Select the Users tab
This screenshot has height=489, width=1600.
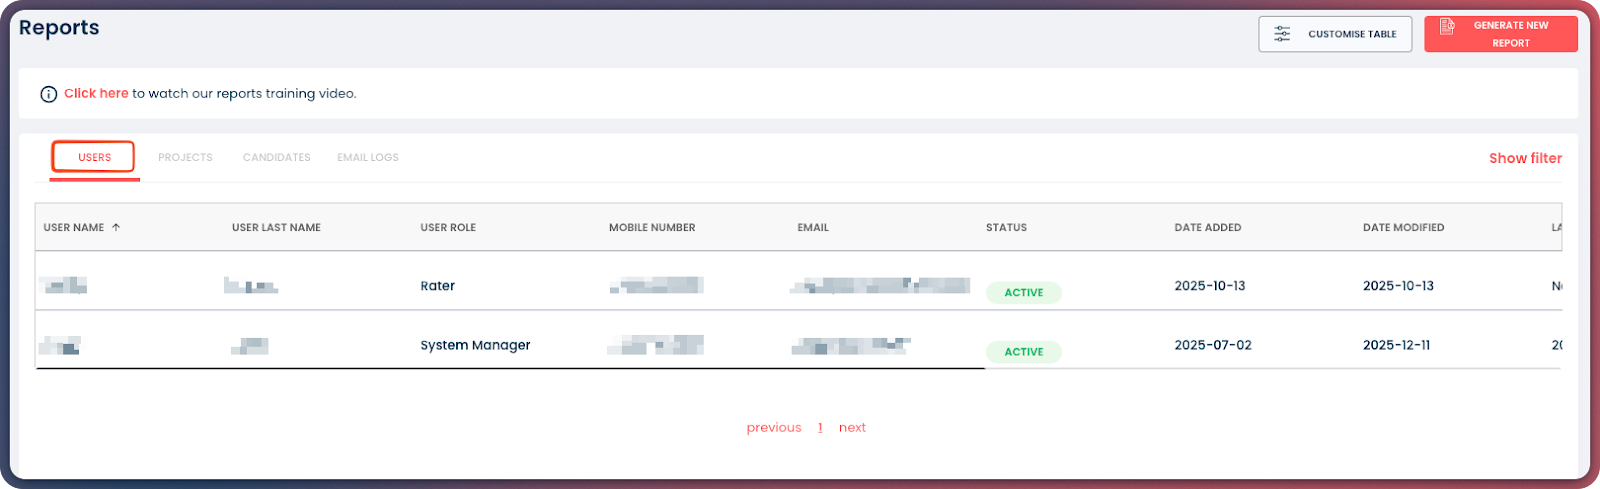[94, 157]
